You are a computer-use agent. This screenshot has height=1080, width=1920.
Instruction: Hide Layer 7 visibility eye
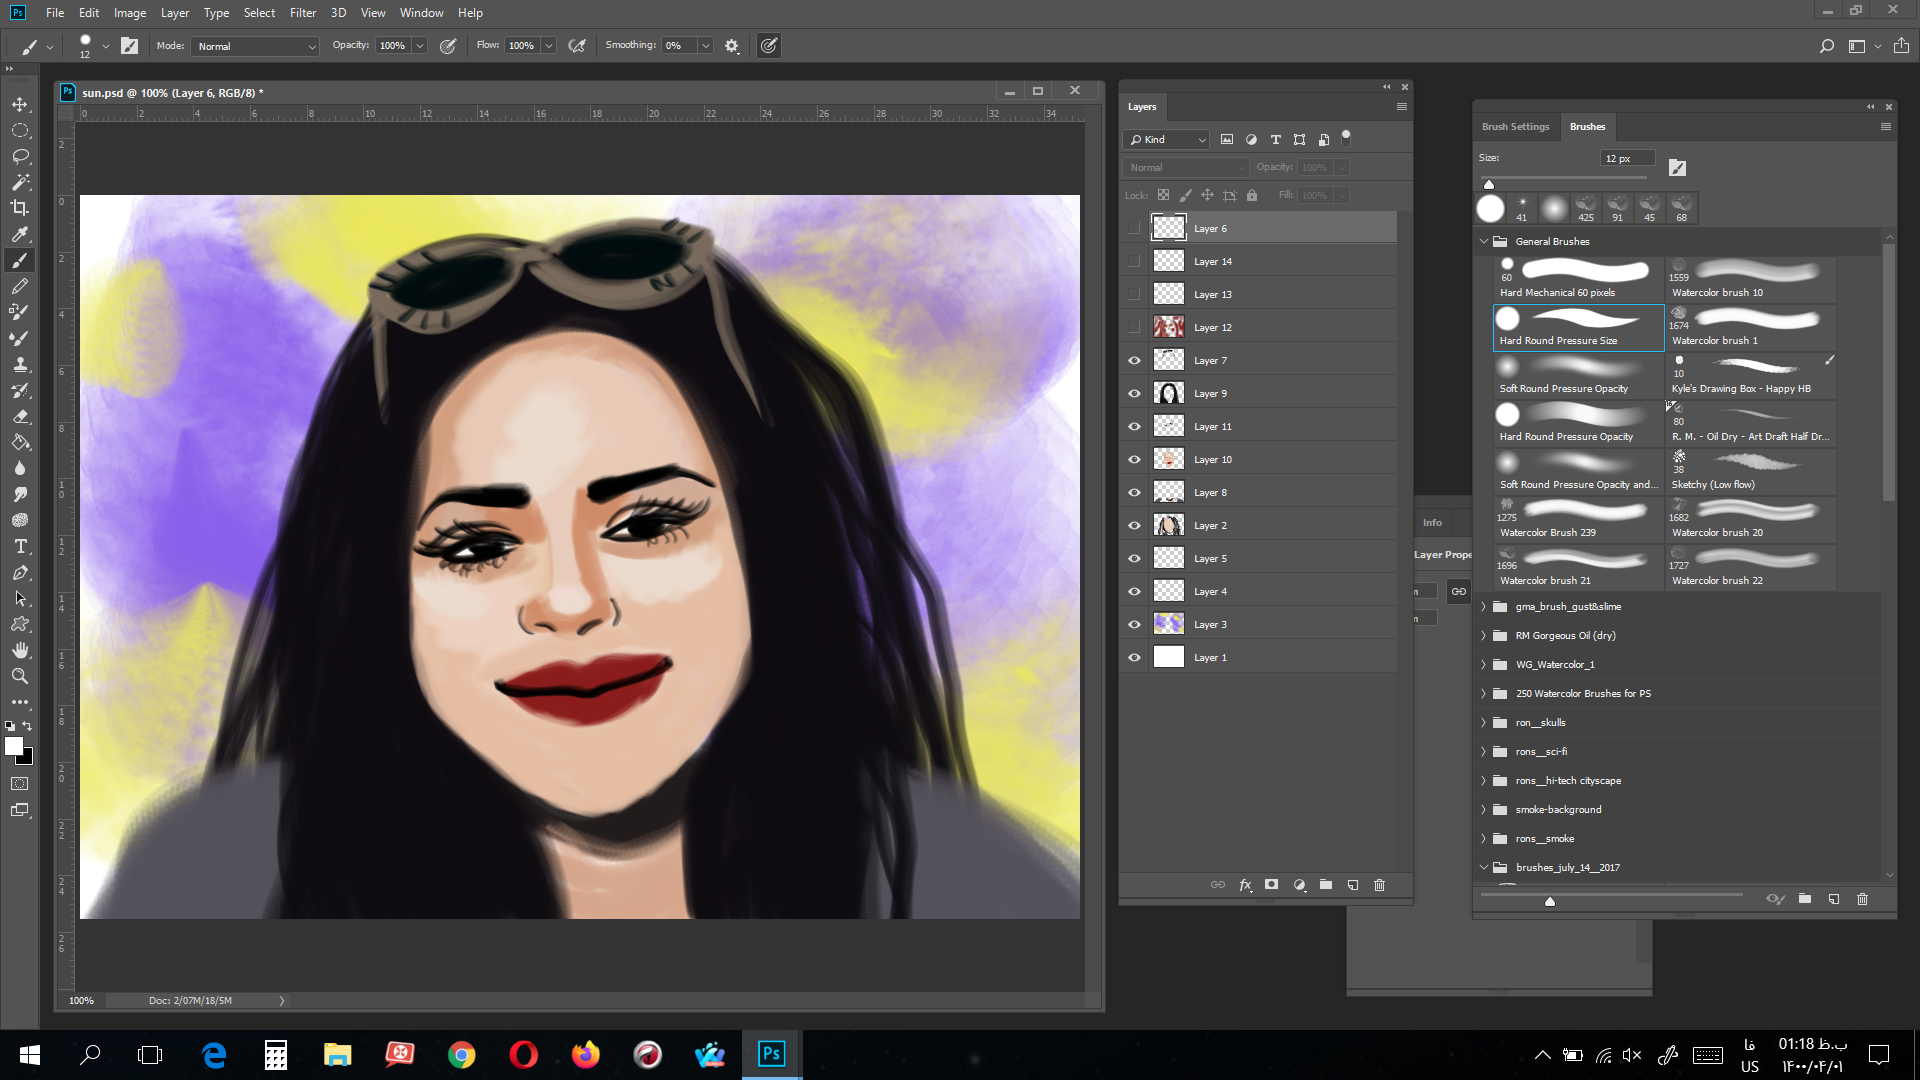coord(1134,360)
